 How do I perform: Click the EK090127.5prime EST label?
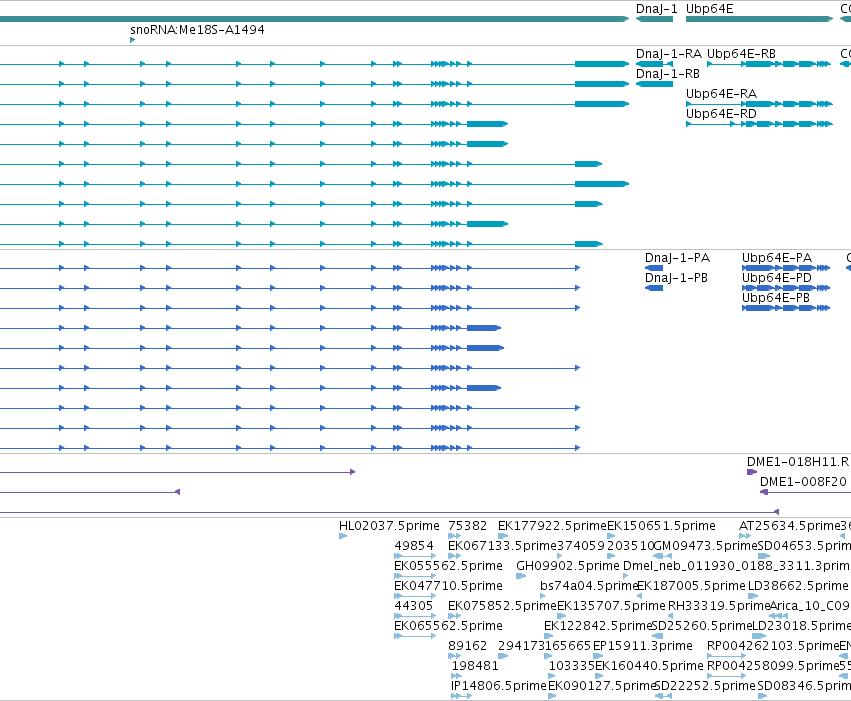pos(602,686)
